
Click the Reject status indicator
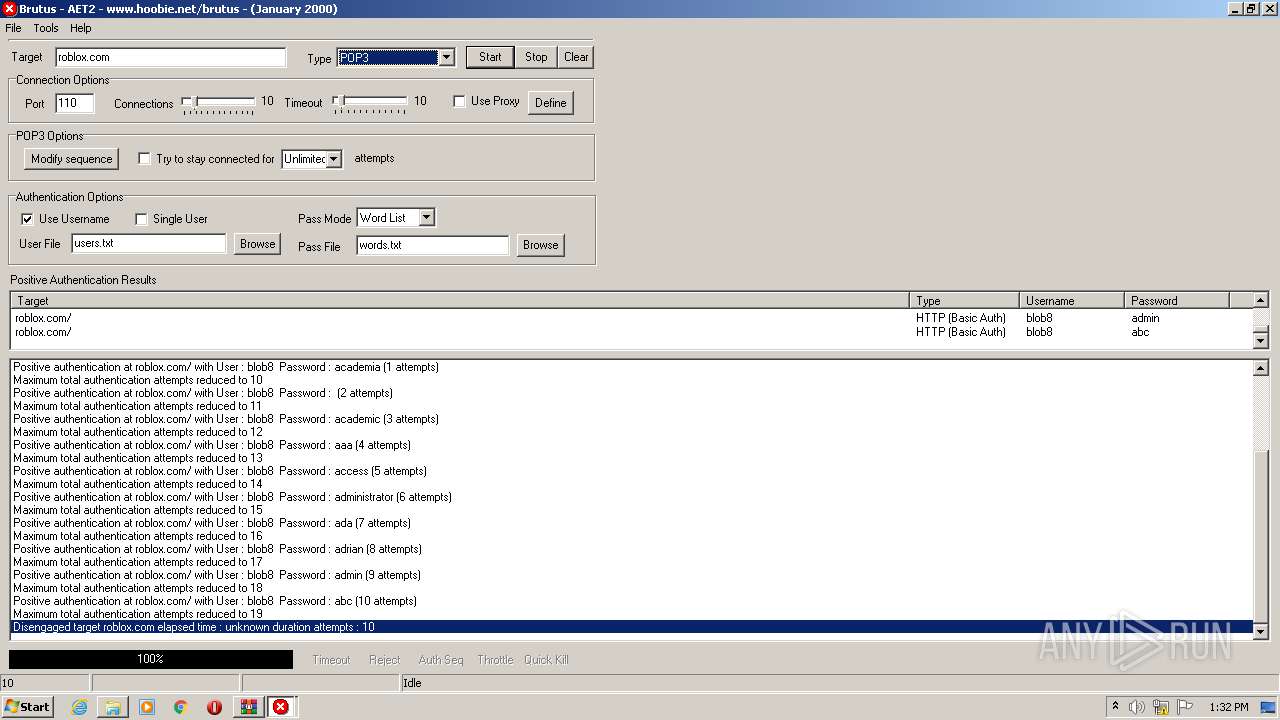[x=384, y=660]
